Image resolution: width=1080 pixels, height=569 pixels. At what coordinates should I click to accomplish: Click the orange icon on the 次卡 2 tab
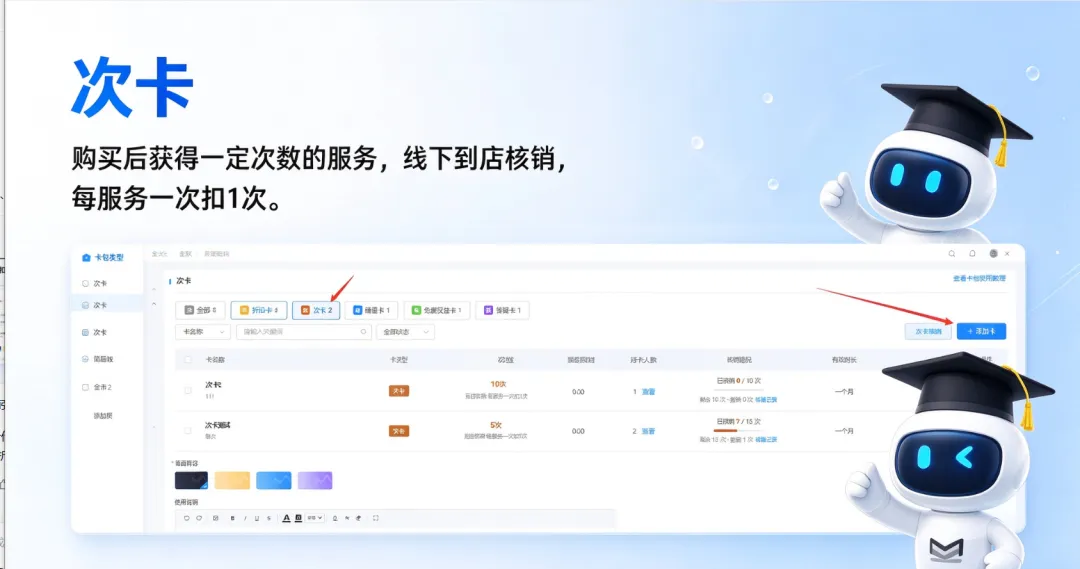pos(305,311)
